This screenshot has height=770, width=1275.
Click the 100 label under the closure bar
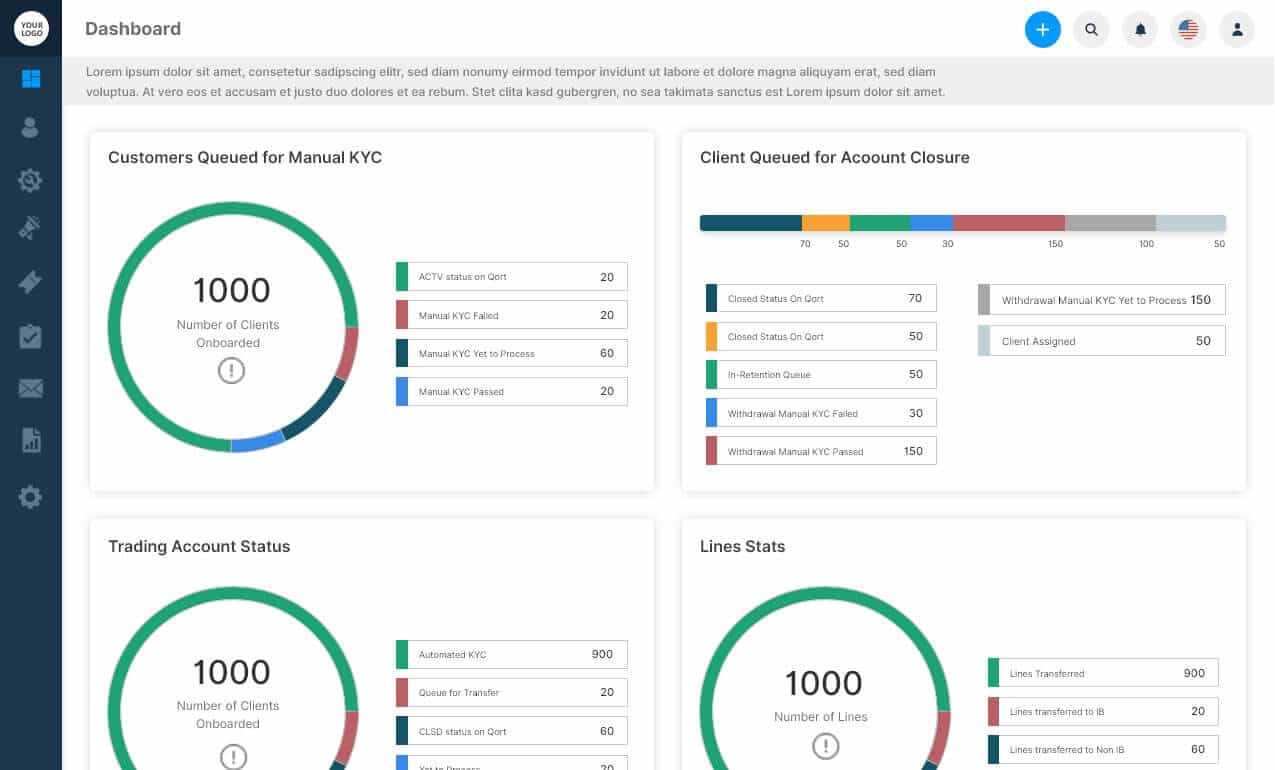(1147, 244)
